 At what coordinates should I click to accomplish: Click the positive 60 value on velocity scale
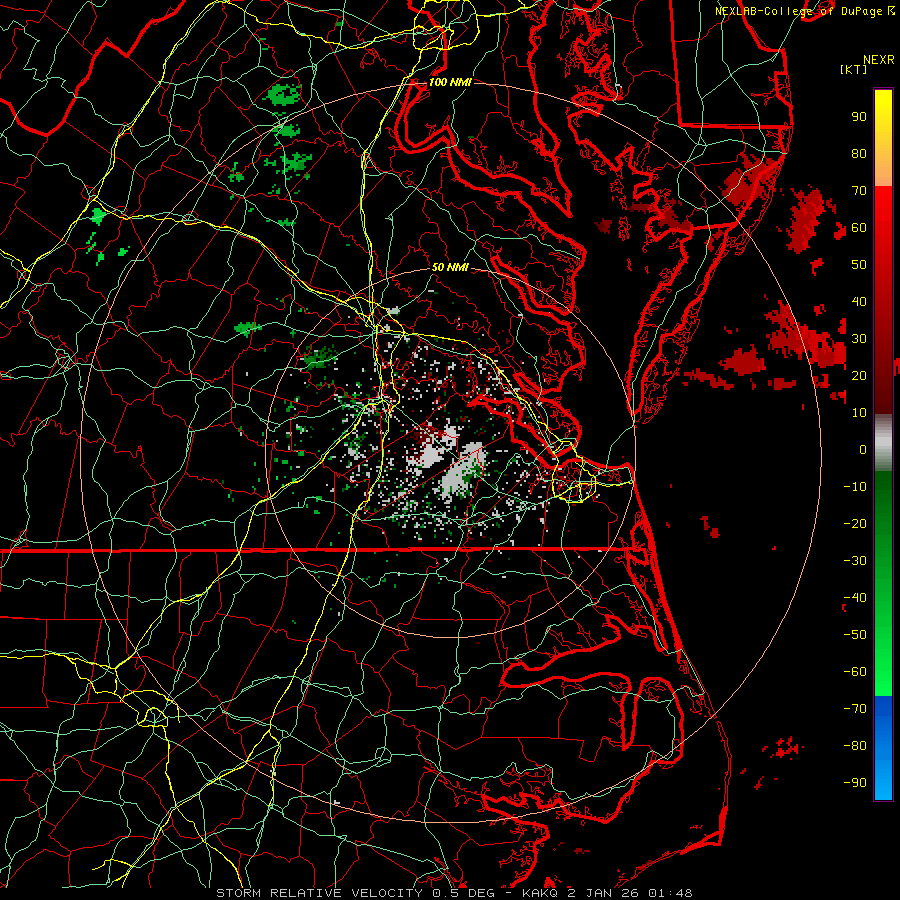859,227
